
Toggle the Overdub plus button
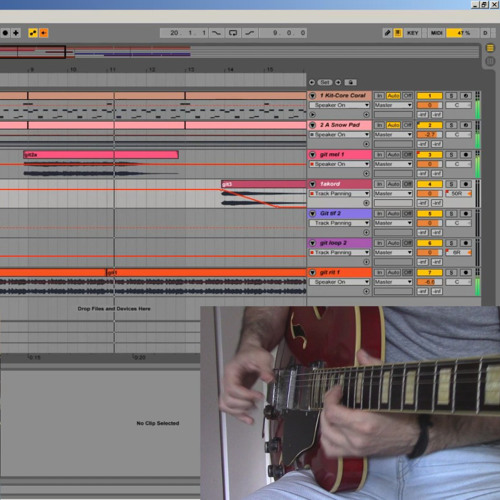pos(16,33)
